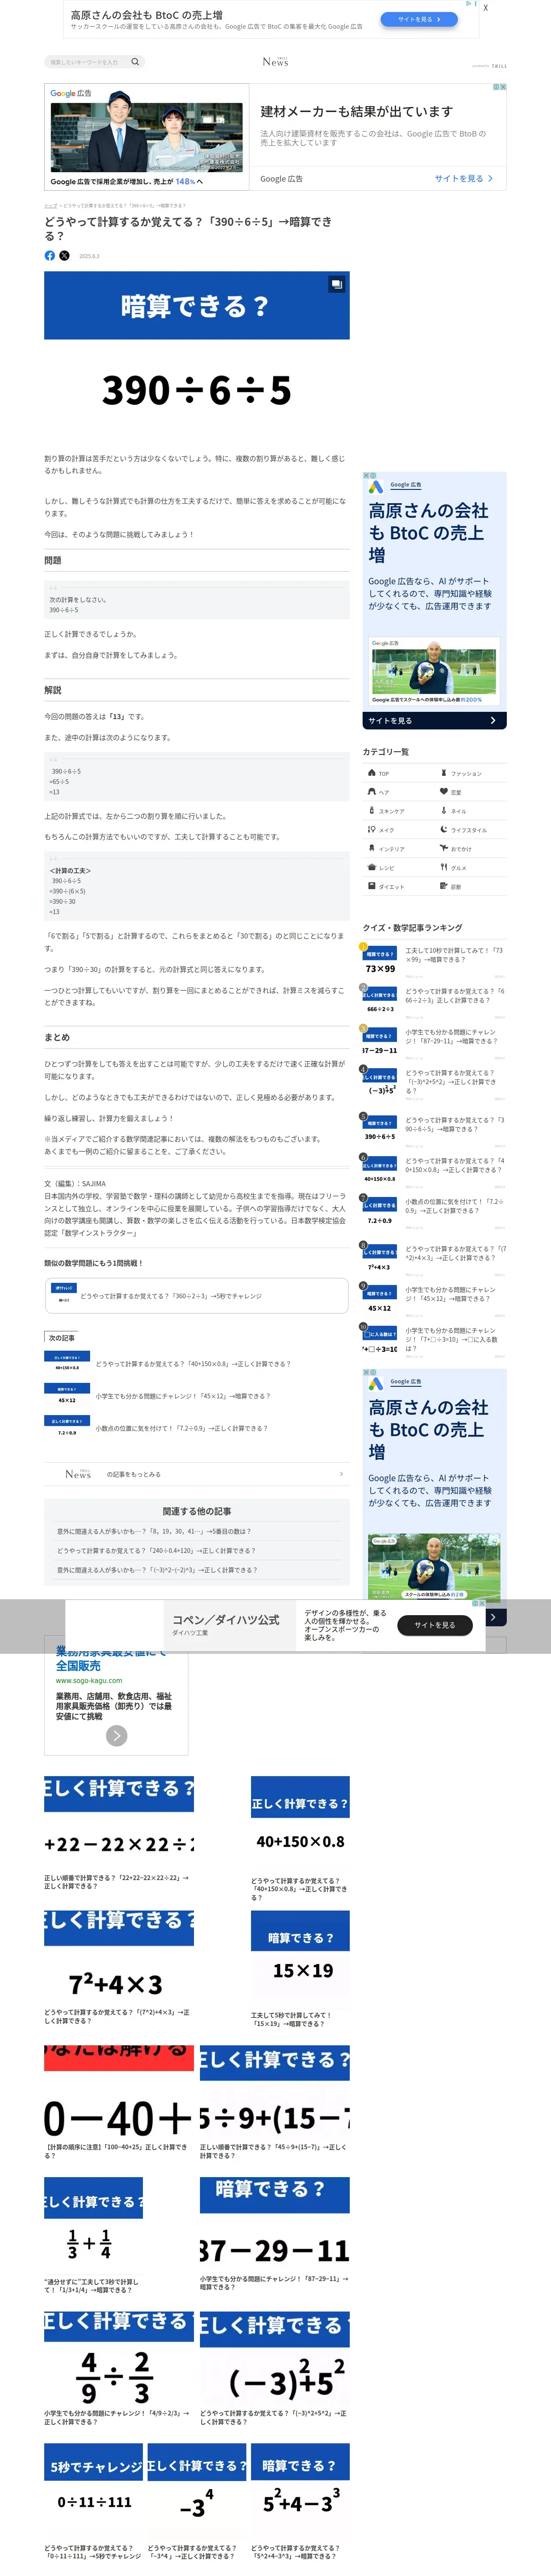Open the ダイエット category scale icon

tap(372, 887)
